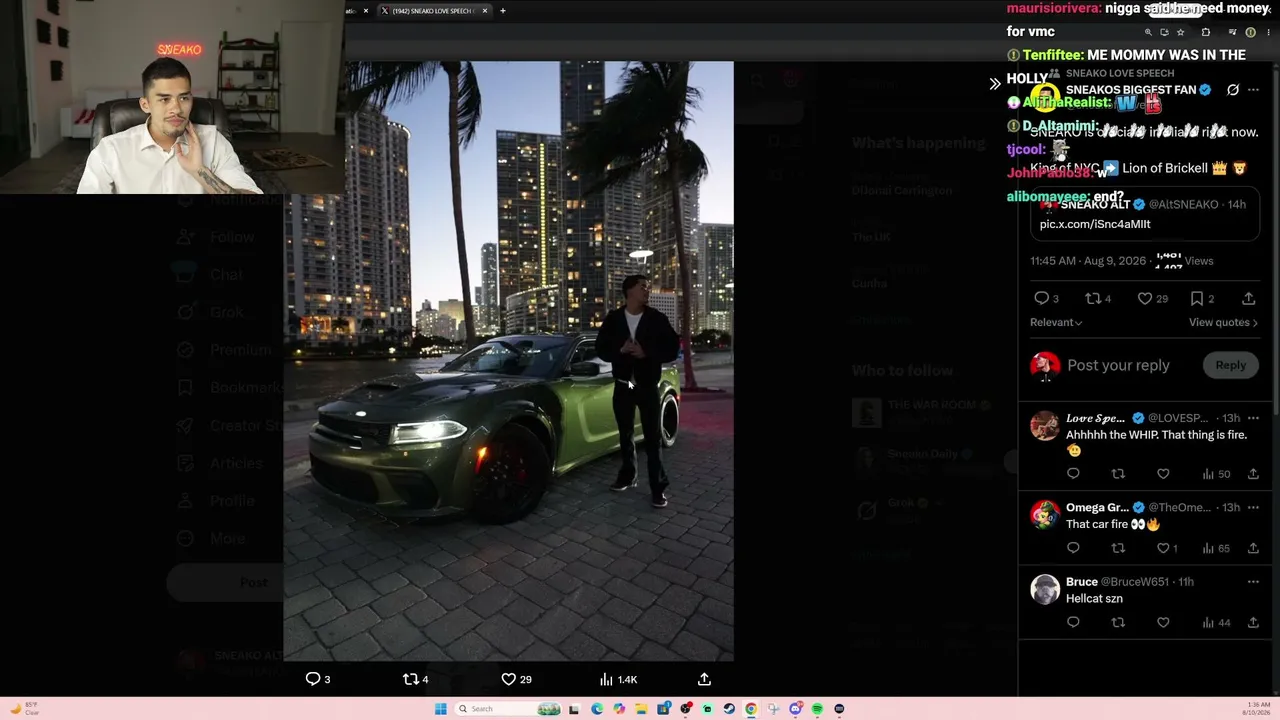Open Bruce's profile via @BruceW651 handle
The width and height of the screenshot is (1280, 720).
point(1135,582)
